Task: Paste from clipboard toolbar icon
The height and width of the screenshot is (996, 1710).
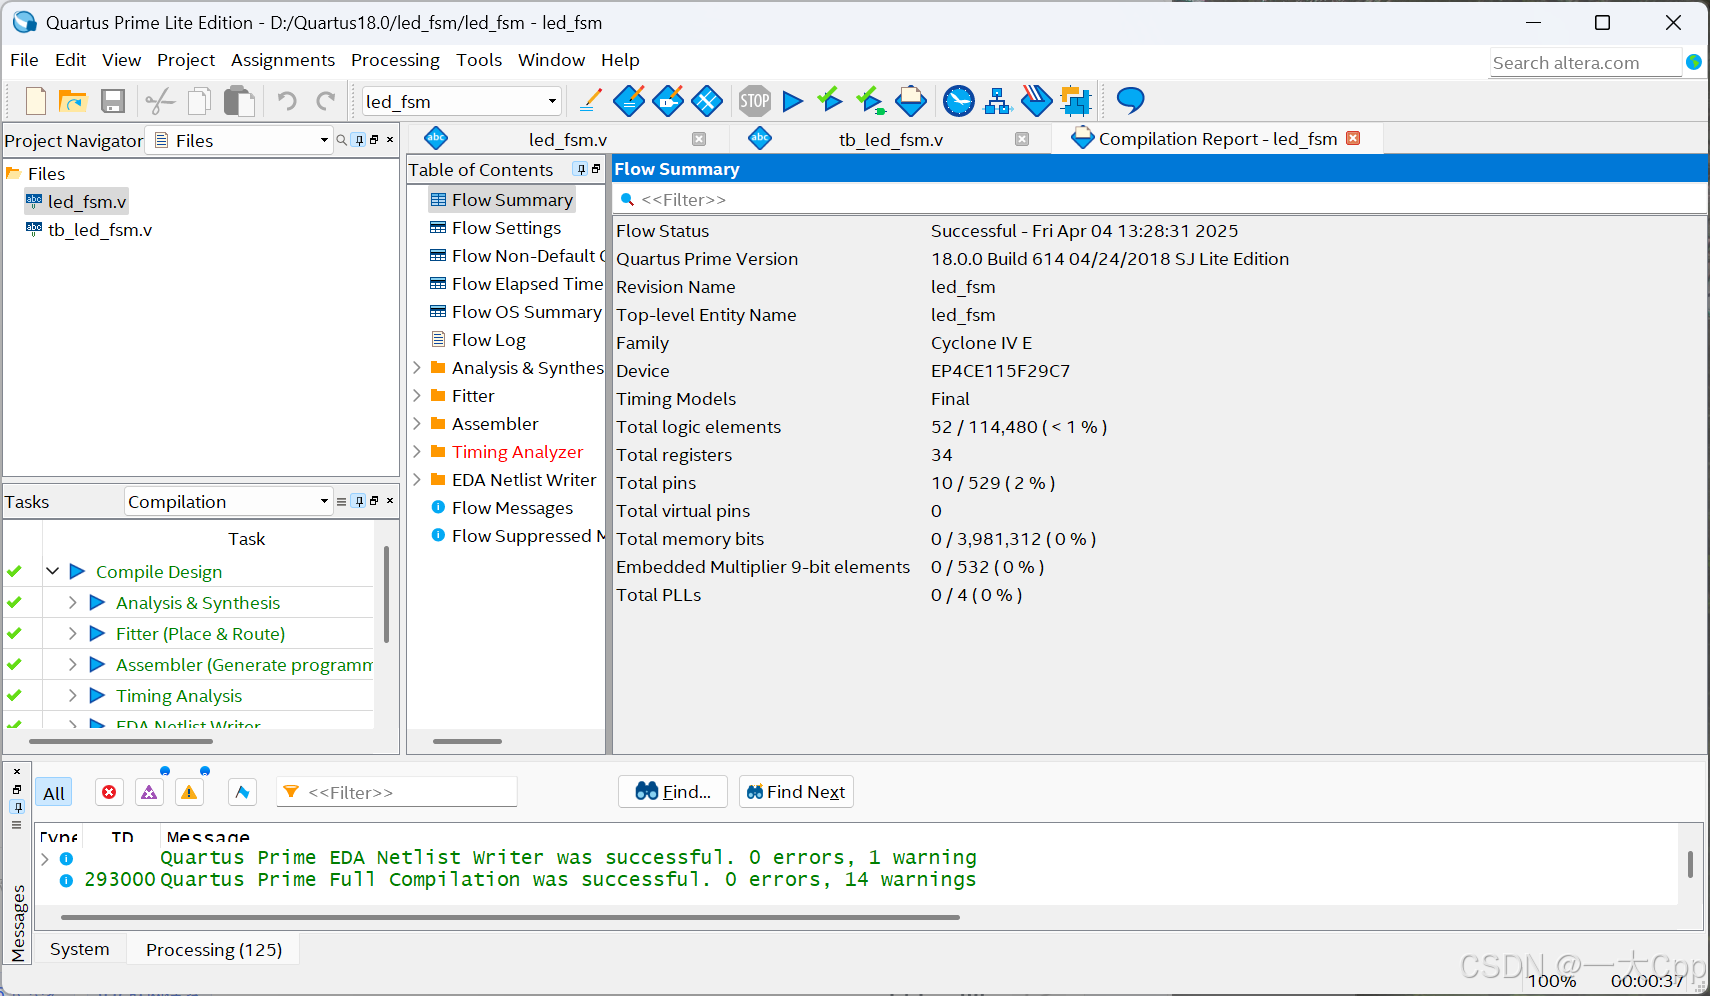Action: click(239, 101)
